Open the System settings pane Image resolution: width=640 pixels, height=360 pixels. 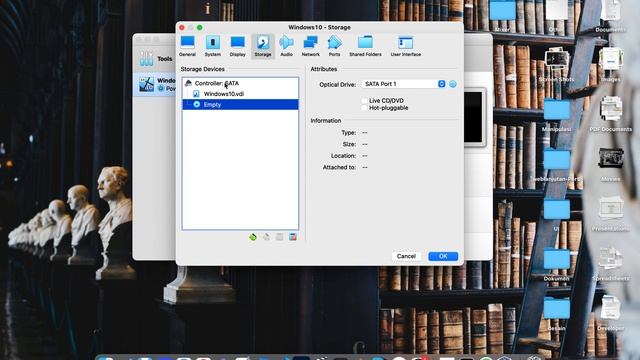point(213,46)
